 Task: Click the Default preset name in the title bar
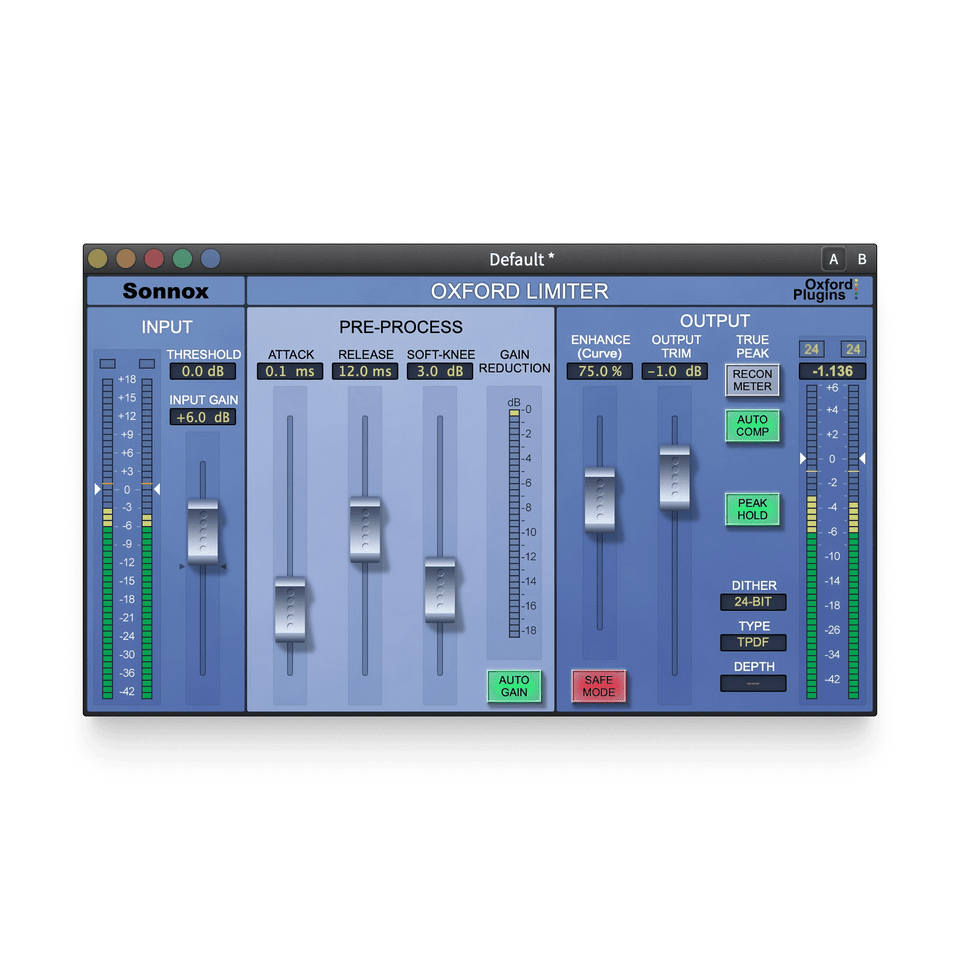click(x=521, y=258)
